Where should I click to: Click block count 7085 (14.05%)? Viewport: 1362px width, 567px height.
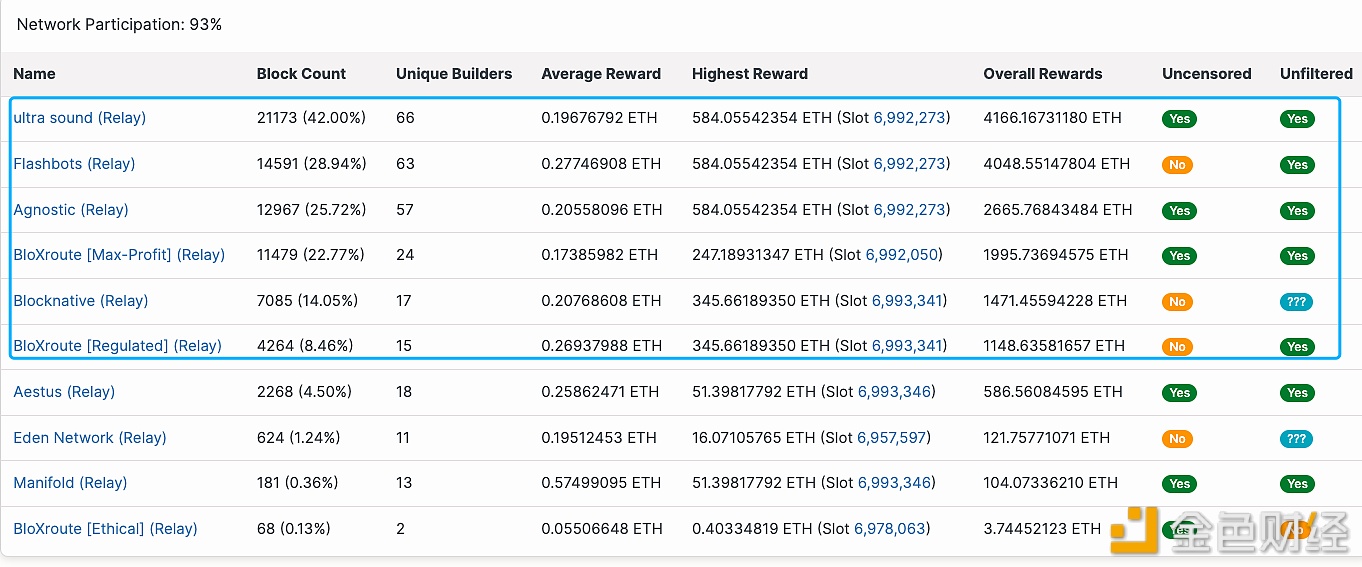coord(307,301)
